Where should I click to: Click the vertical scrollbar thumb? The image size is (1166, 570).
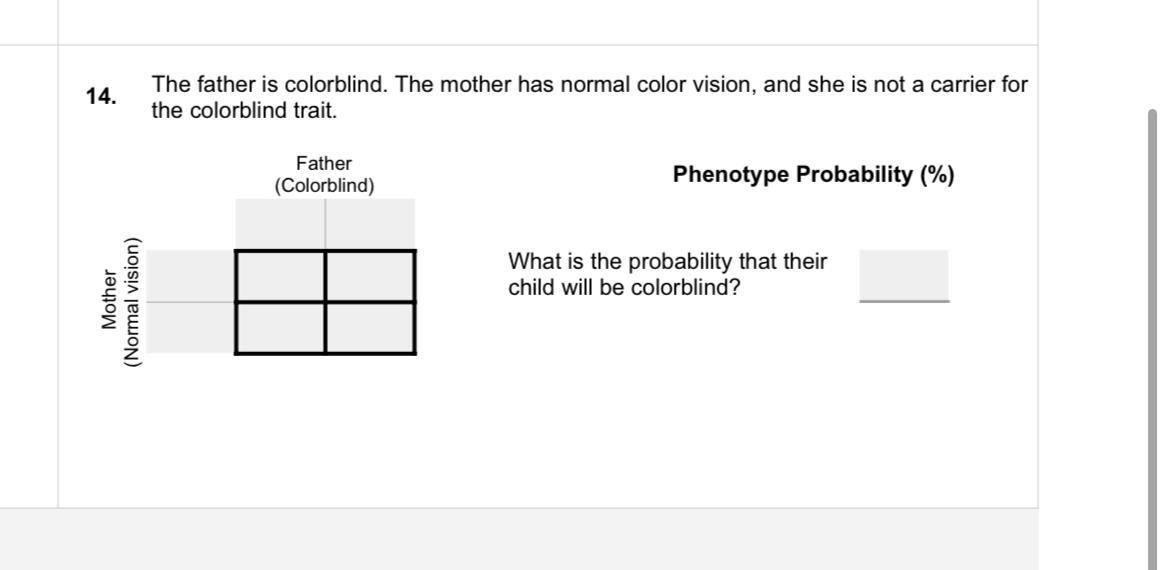pyautogui.click(x=1153, y=339)
